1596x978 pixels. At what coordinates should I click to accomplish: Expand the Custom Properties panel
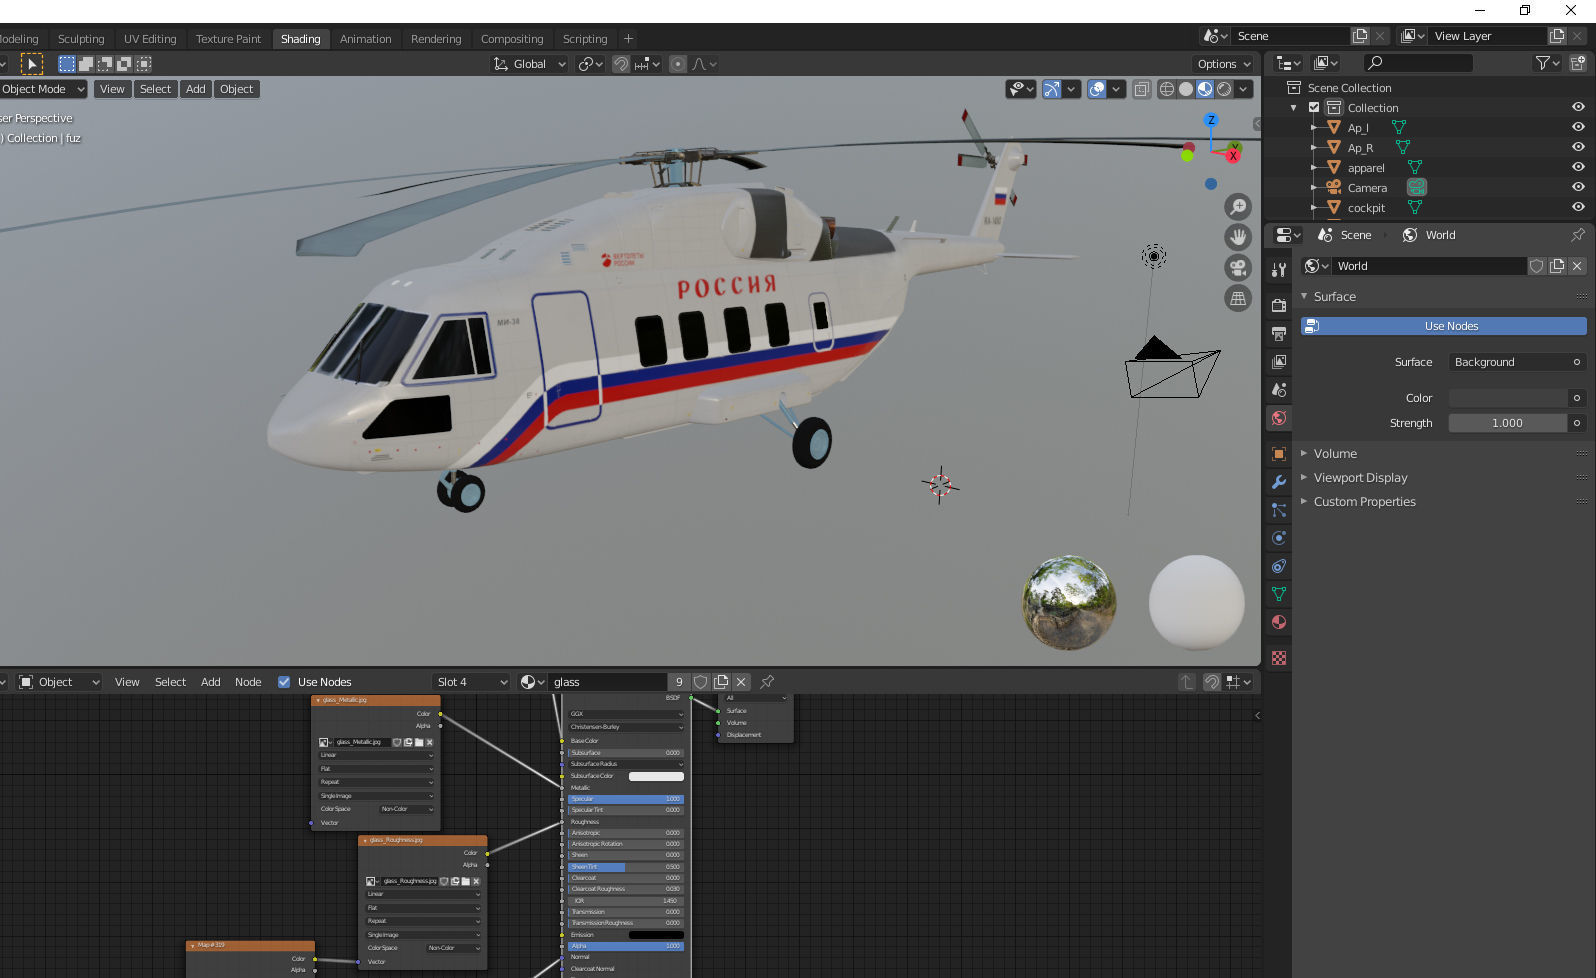[1304, 502]
